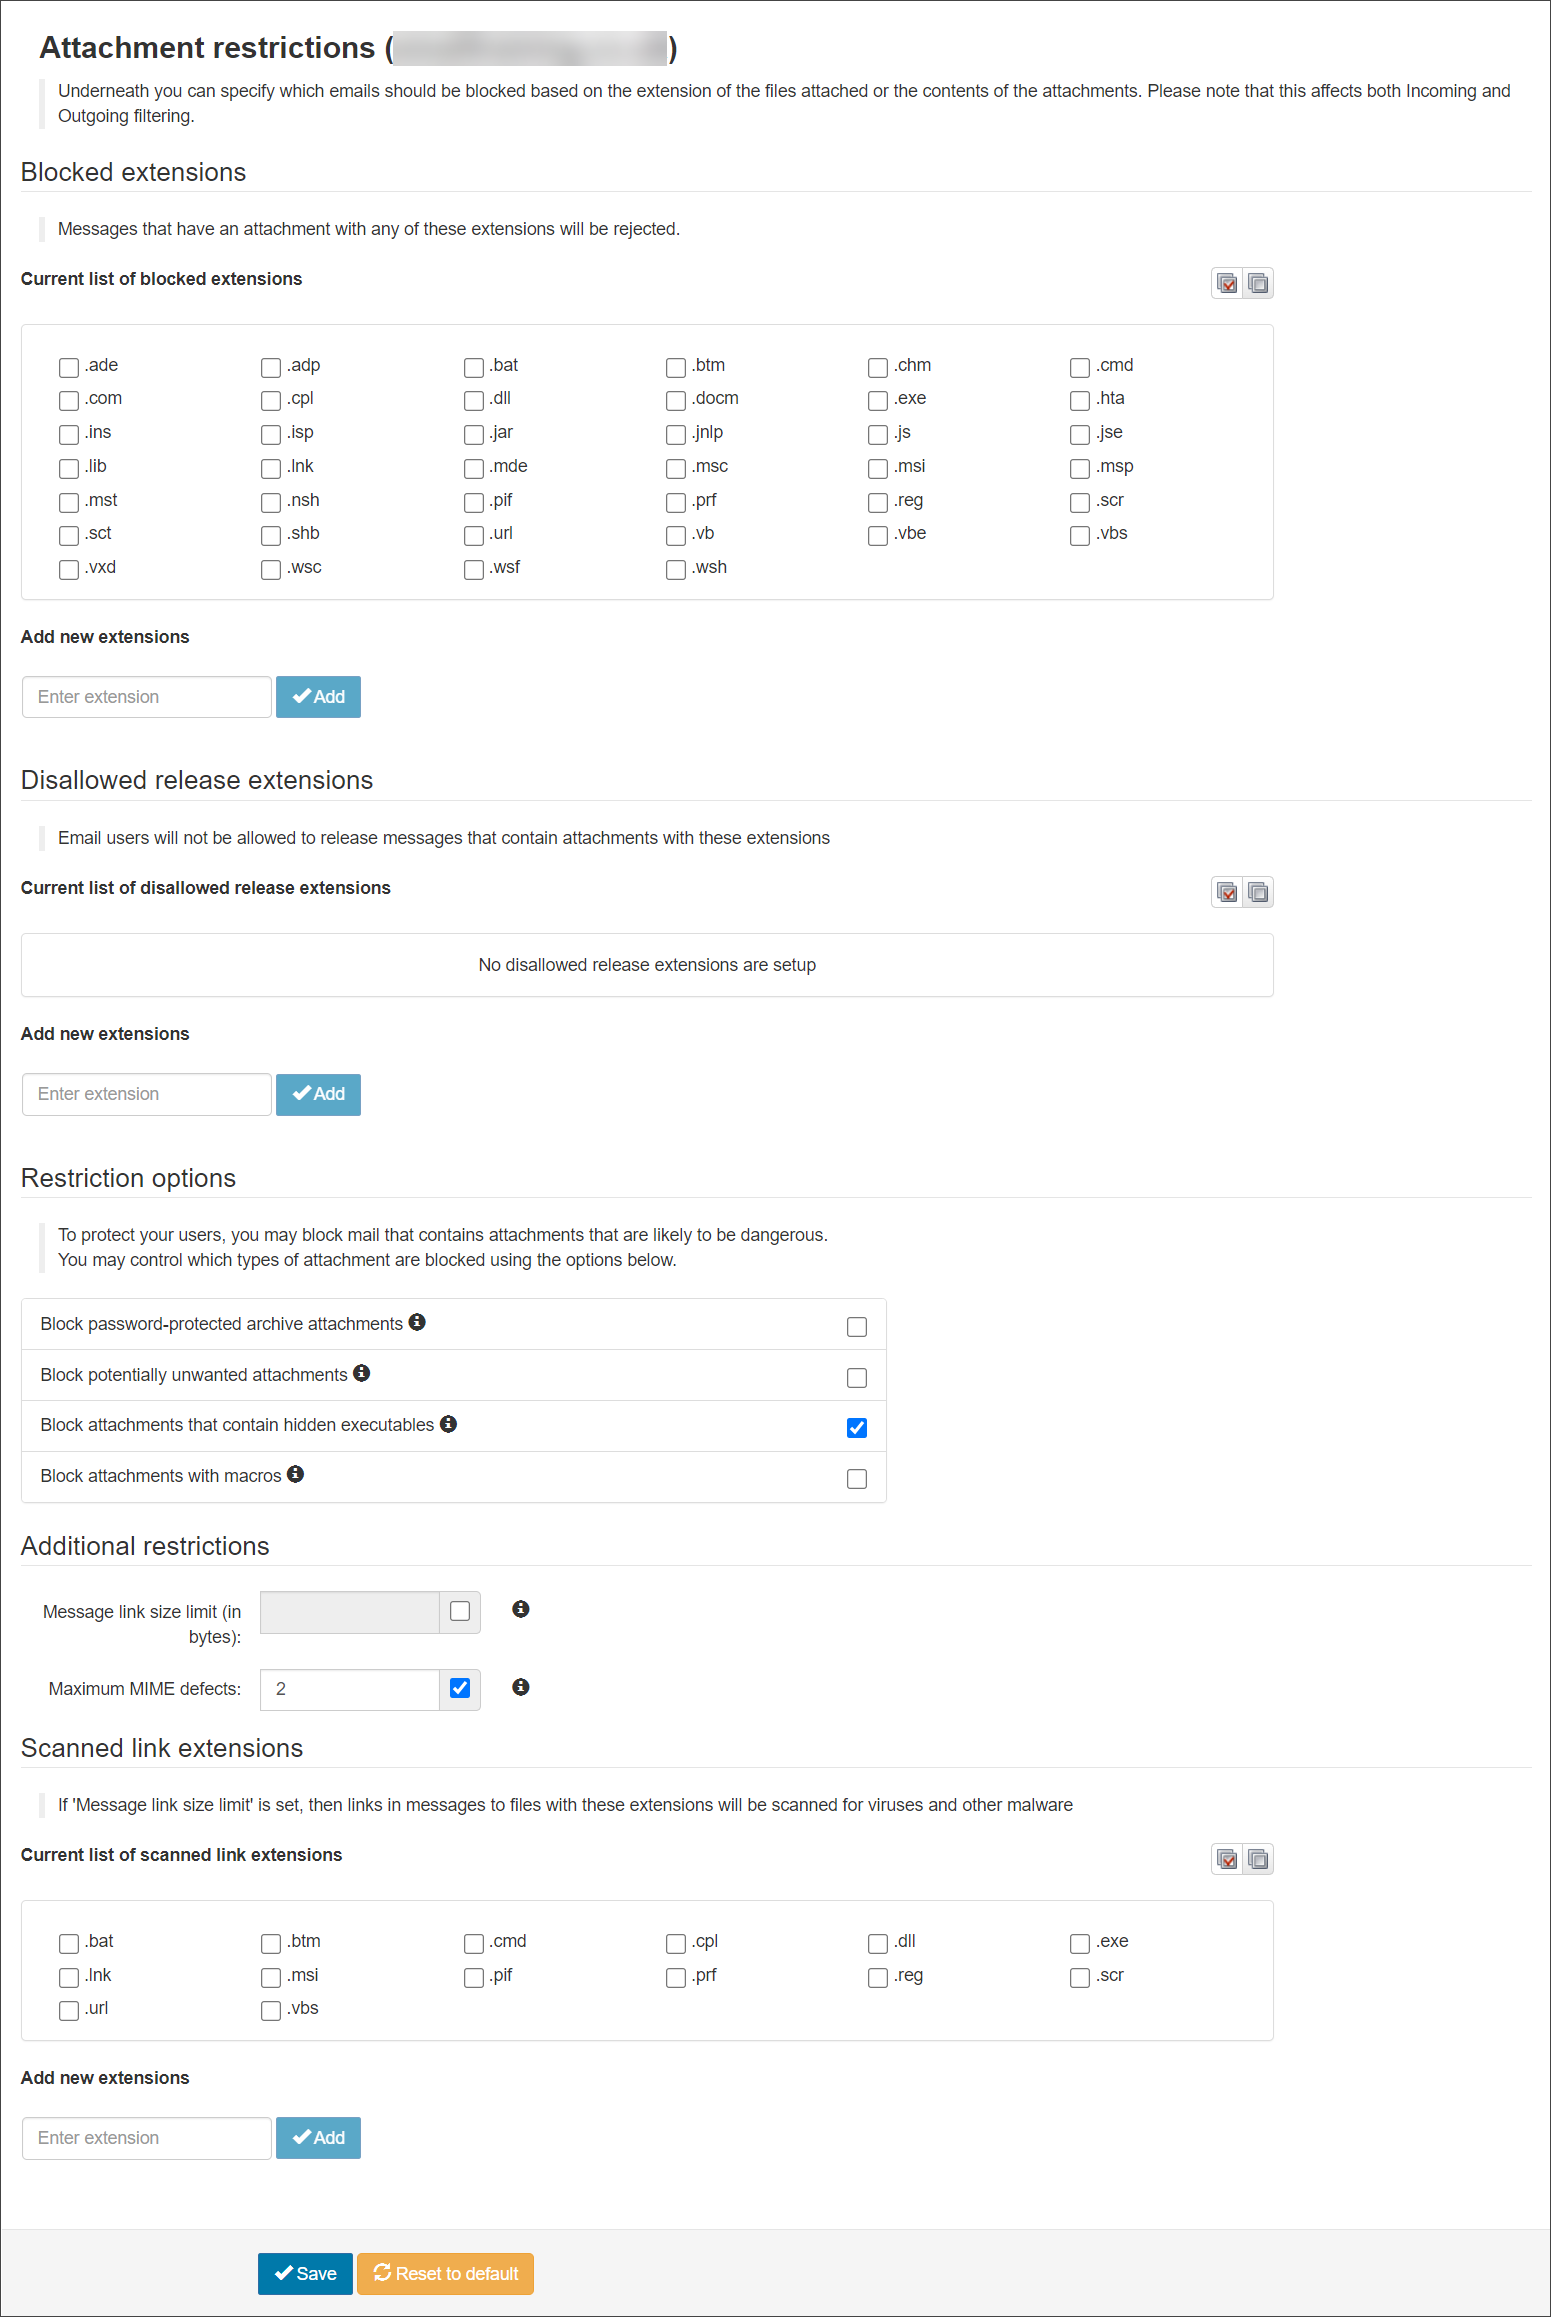
Task: Click Add button under Blocked extensions
Action: [318, 697]
